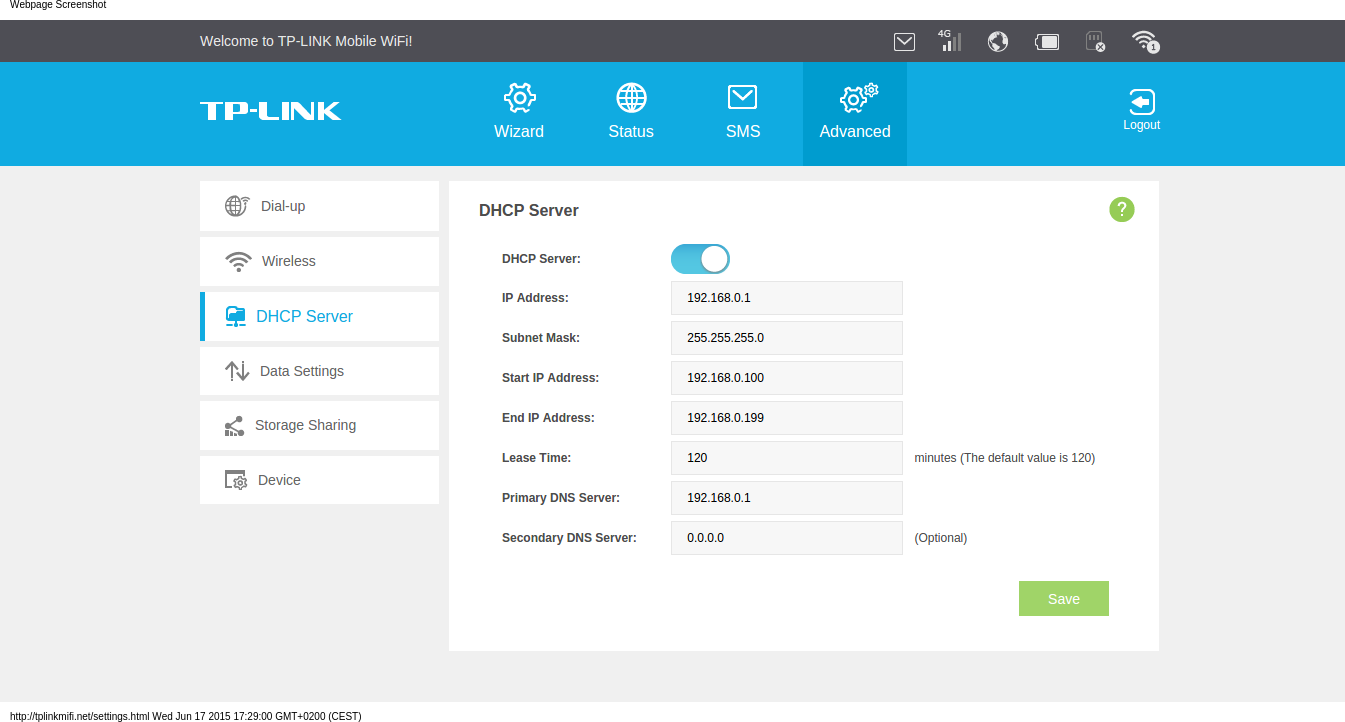Click the SD card status icon

click(1095, 42)
